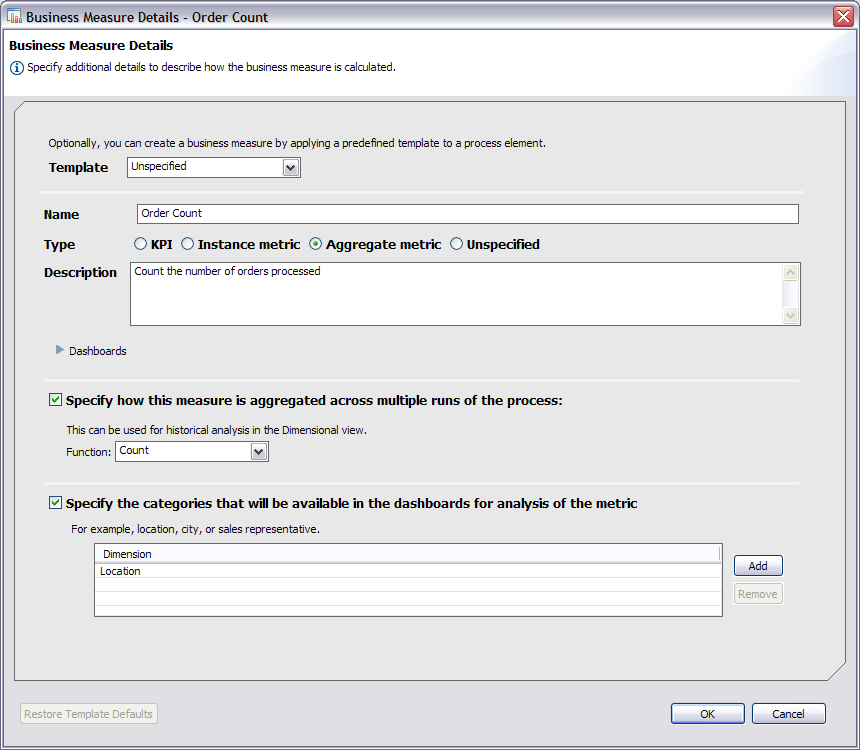Click the Description scrollbar up arrow
The height and width of the screenshot is (750, 860).
coord(790,272)
